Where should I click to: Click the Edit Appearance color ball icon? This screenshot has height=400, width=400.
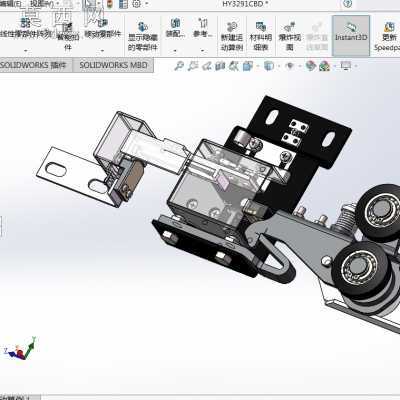coord(311,66)
